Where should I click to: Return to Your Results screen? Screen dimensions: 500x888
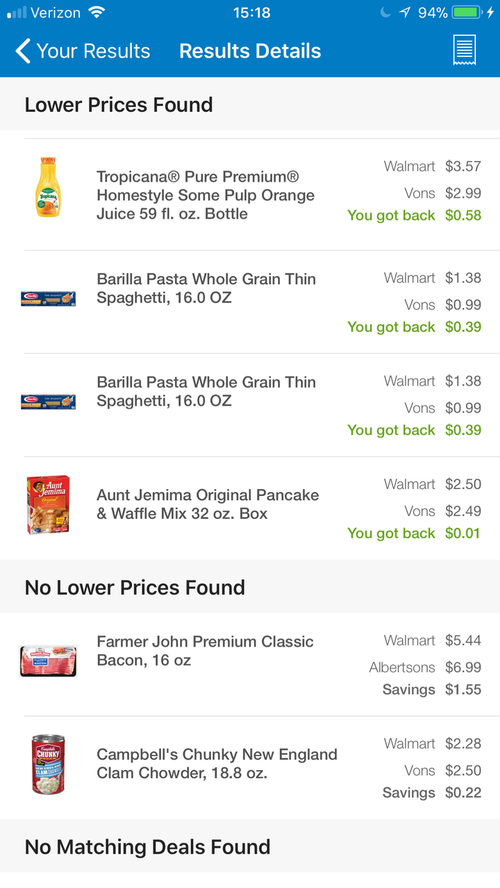tap(83, 51)
